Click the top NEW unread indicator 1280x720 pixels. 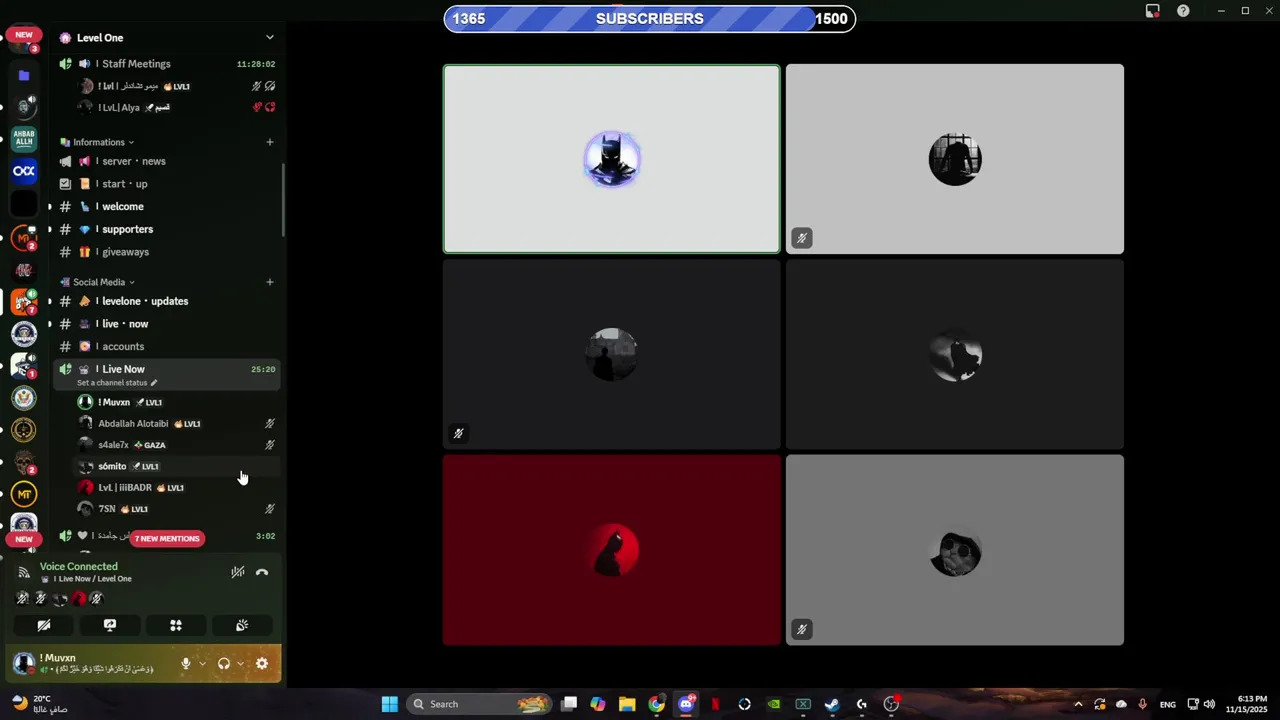[24, 35]
